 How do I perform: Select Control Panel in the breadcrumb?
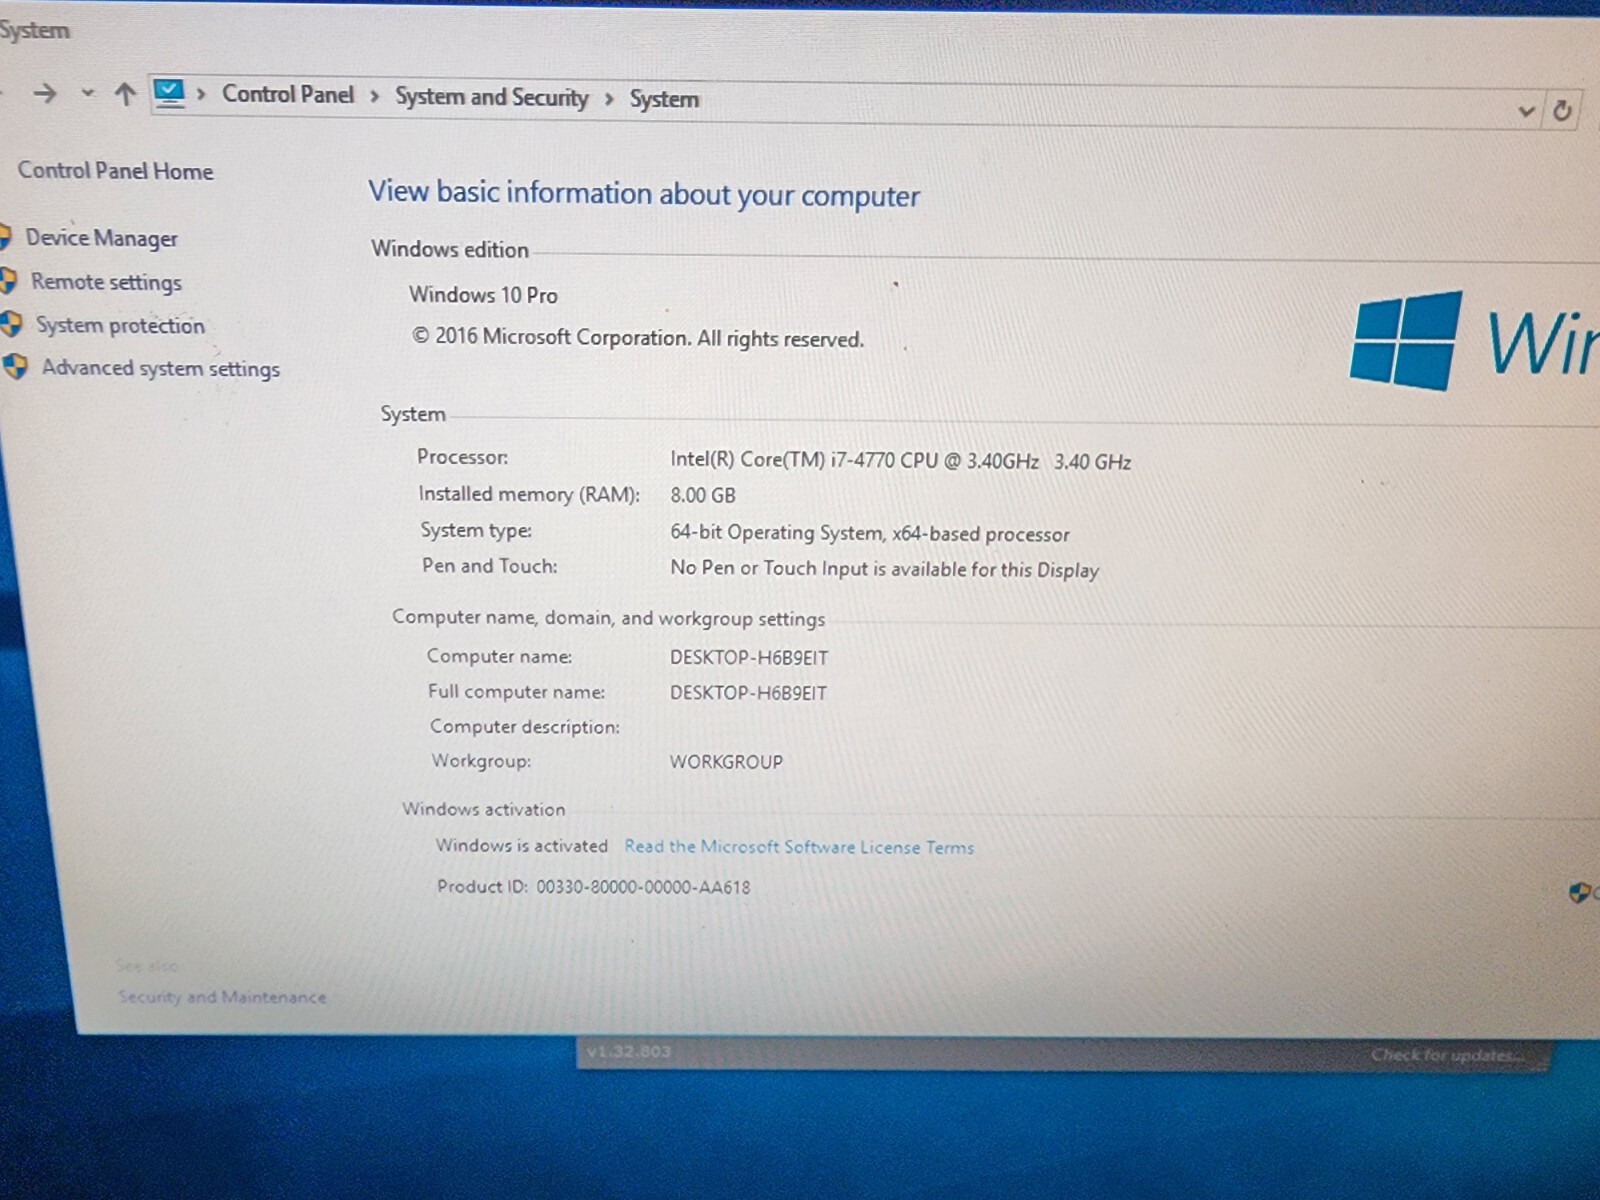tap(288, 94)
